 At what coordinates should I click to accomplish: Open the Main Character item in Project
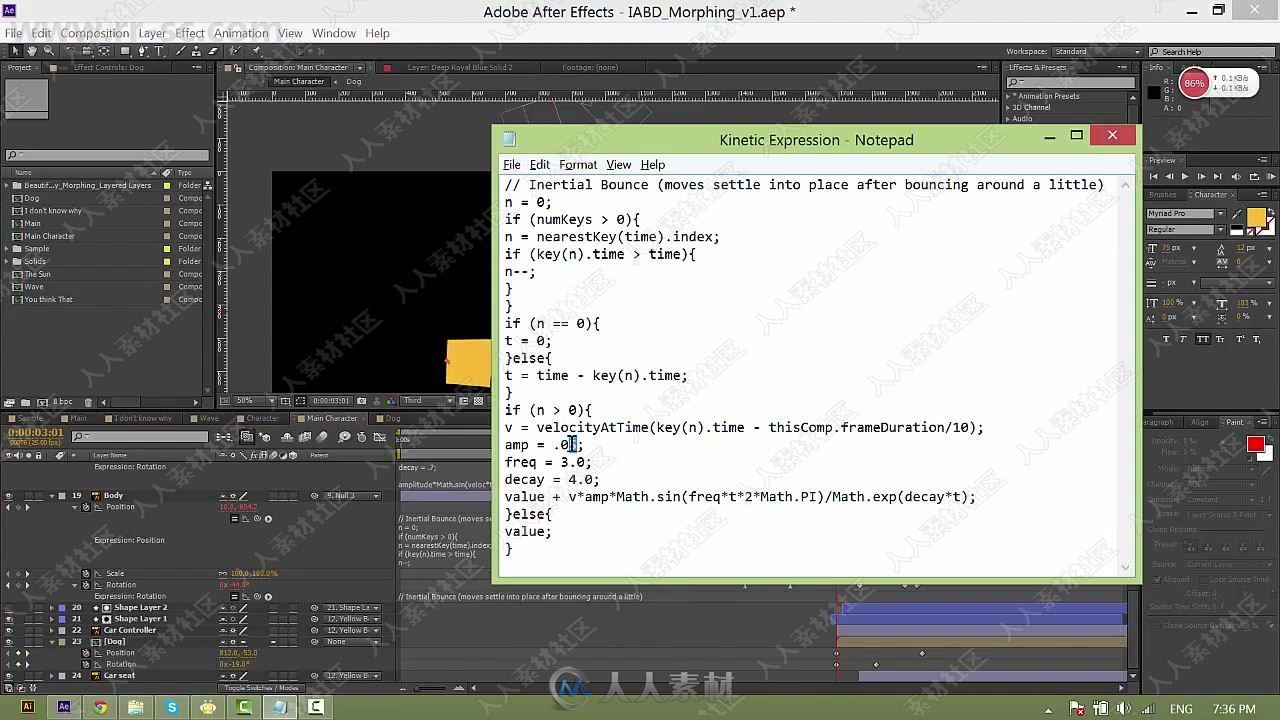(49, 236)
